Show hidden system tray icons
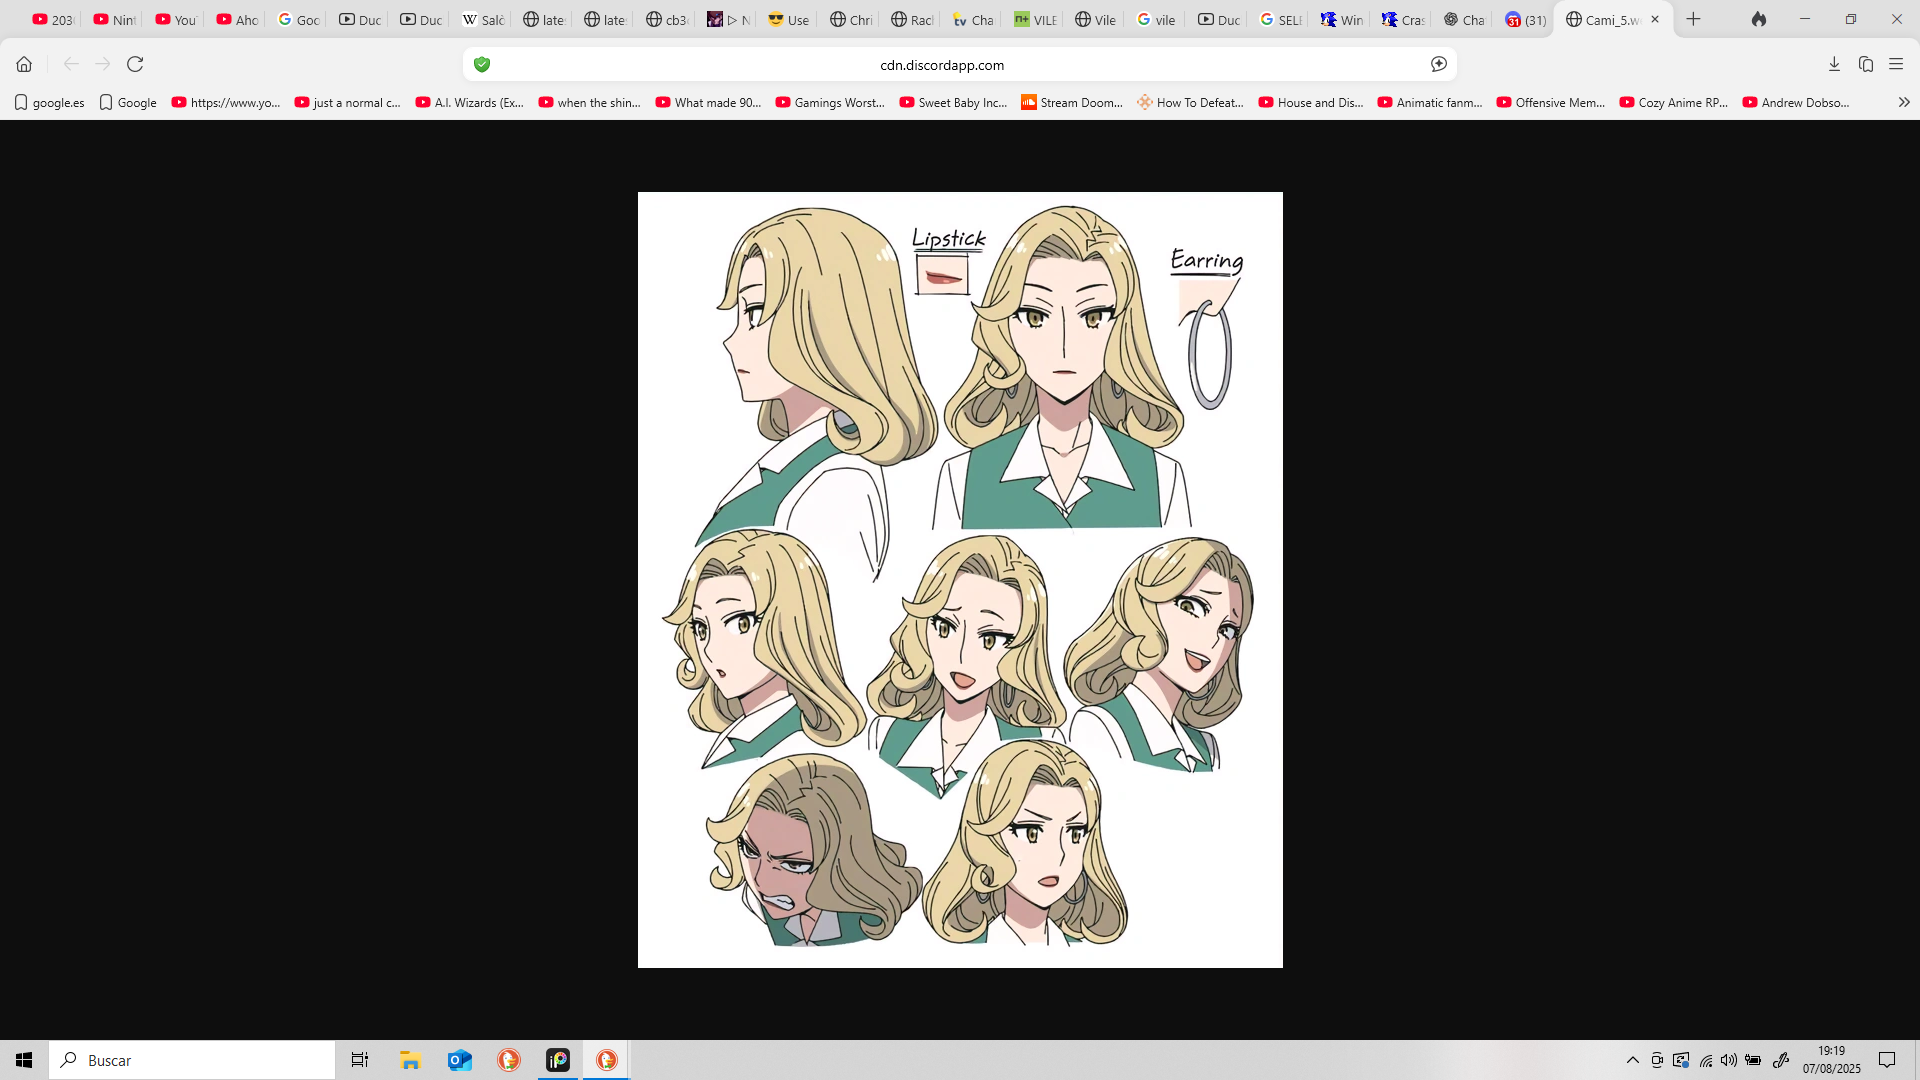The width and height of the screenshot is (1920, 1080). pos(1632,1060)
